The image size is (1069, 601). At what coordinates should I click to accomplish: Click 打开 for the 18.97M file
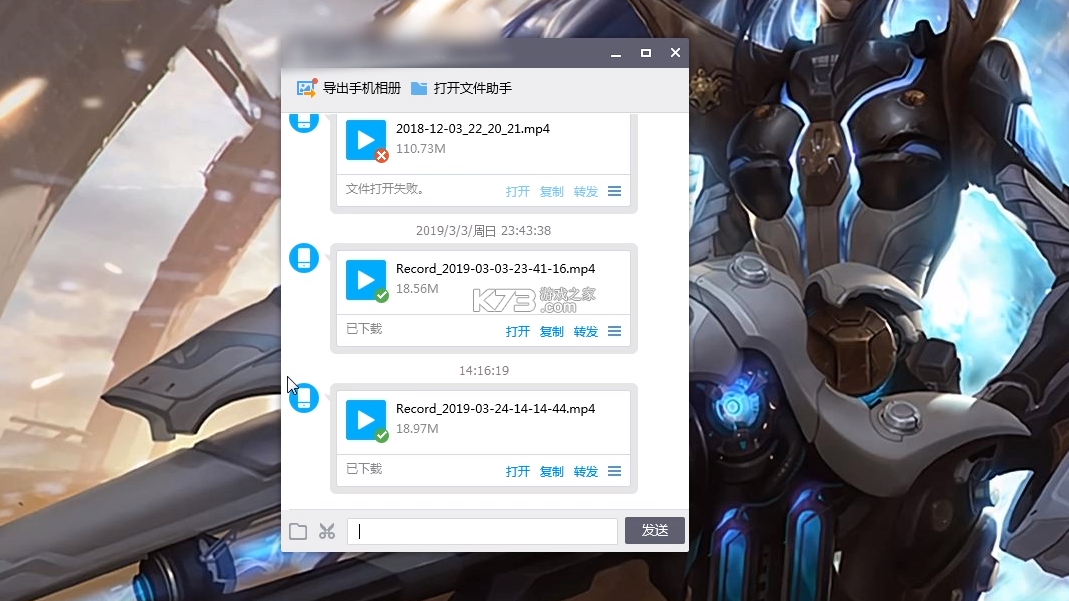pos(517,472)
